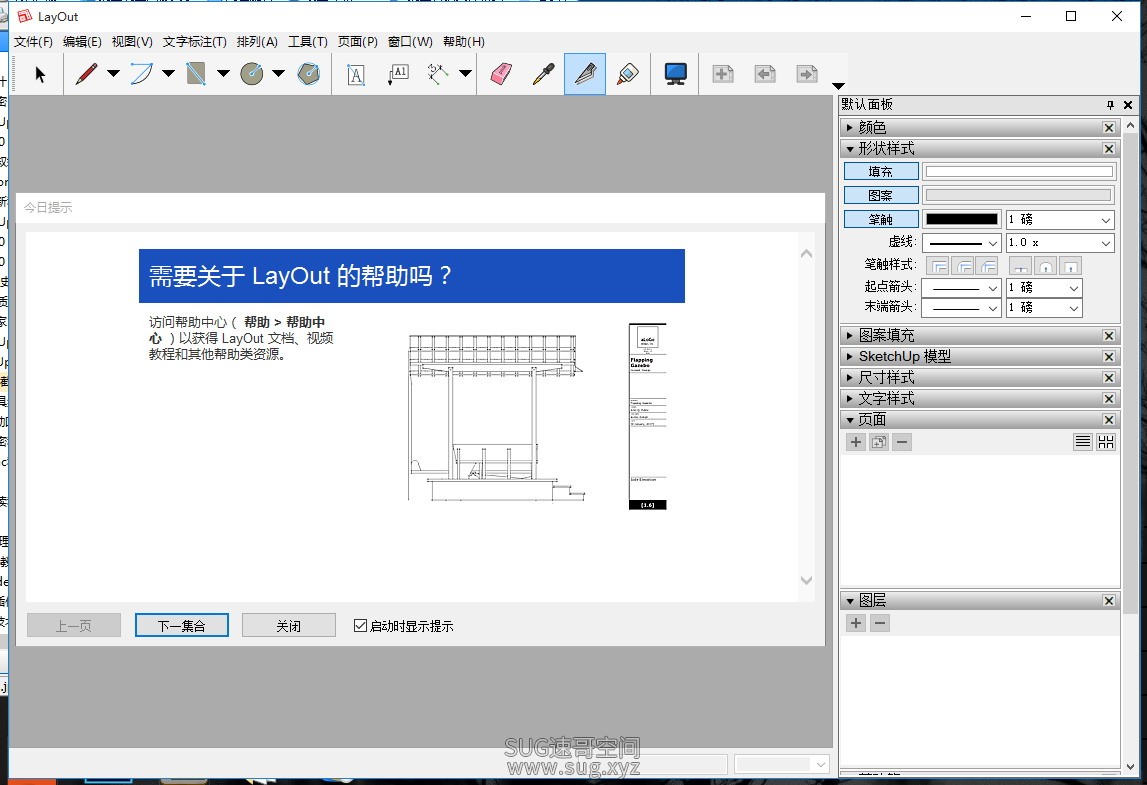The width and height of the screenshot is (1147, 785).
Task: Click the black stroke color swatch
Action: click(962, 219)
